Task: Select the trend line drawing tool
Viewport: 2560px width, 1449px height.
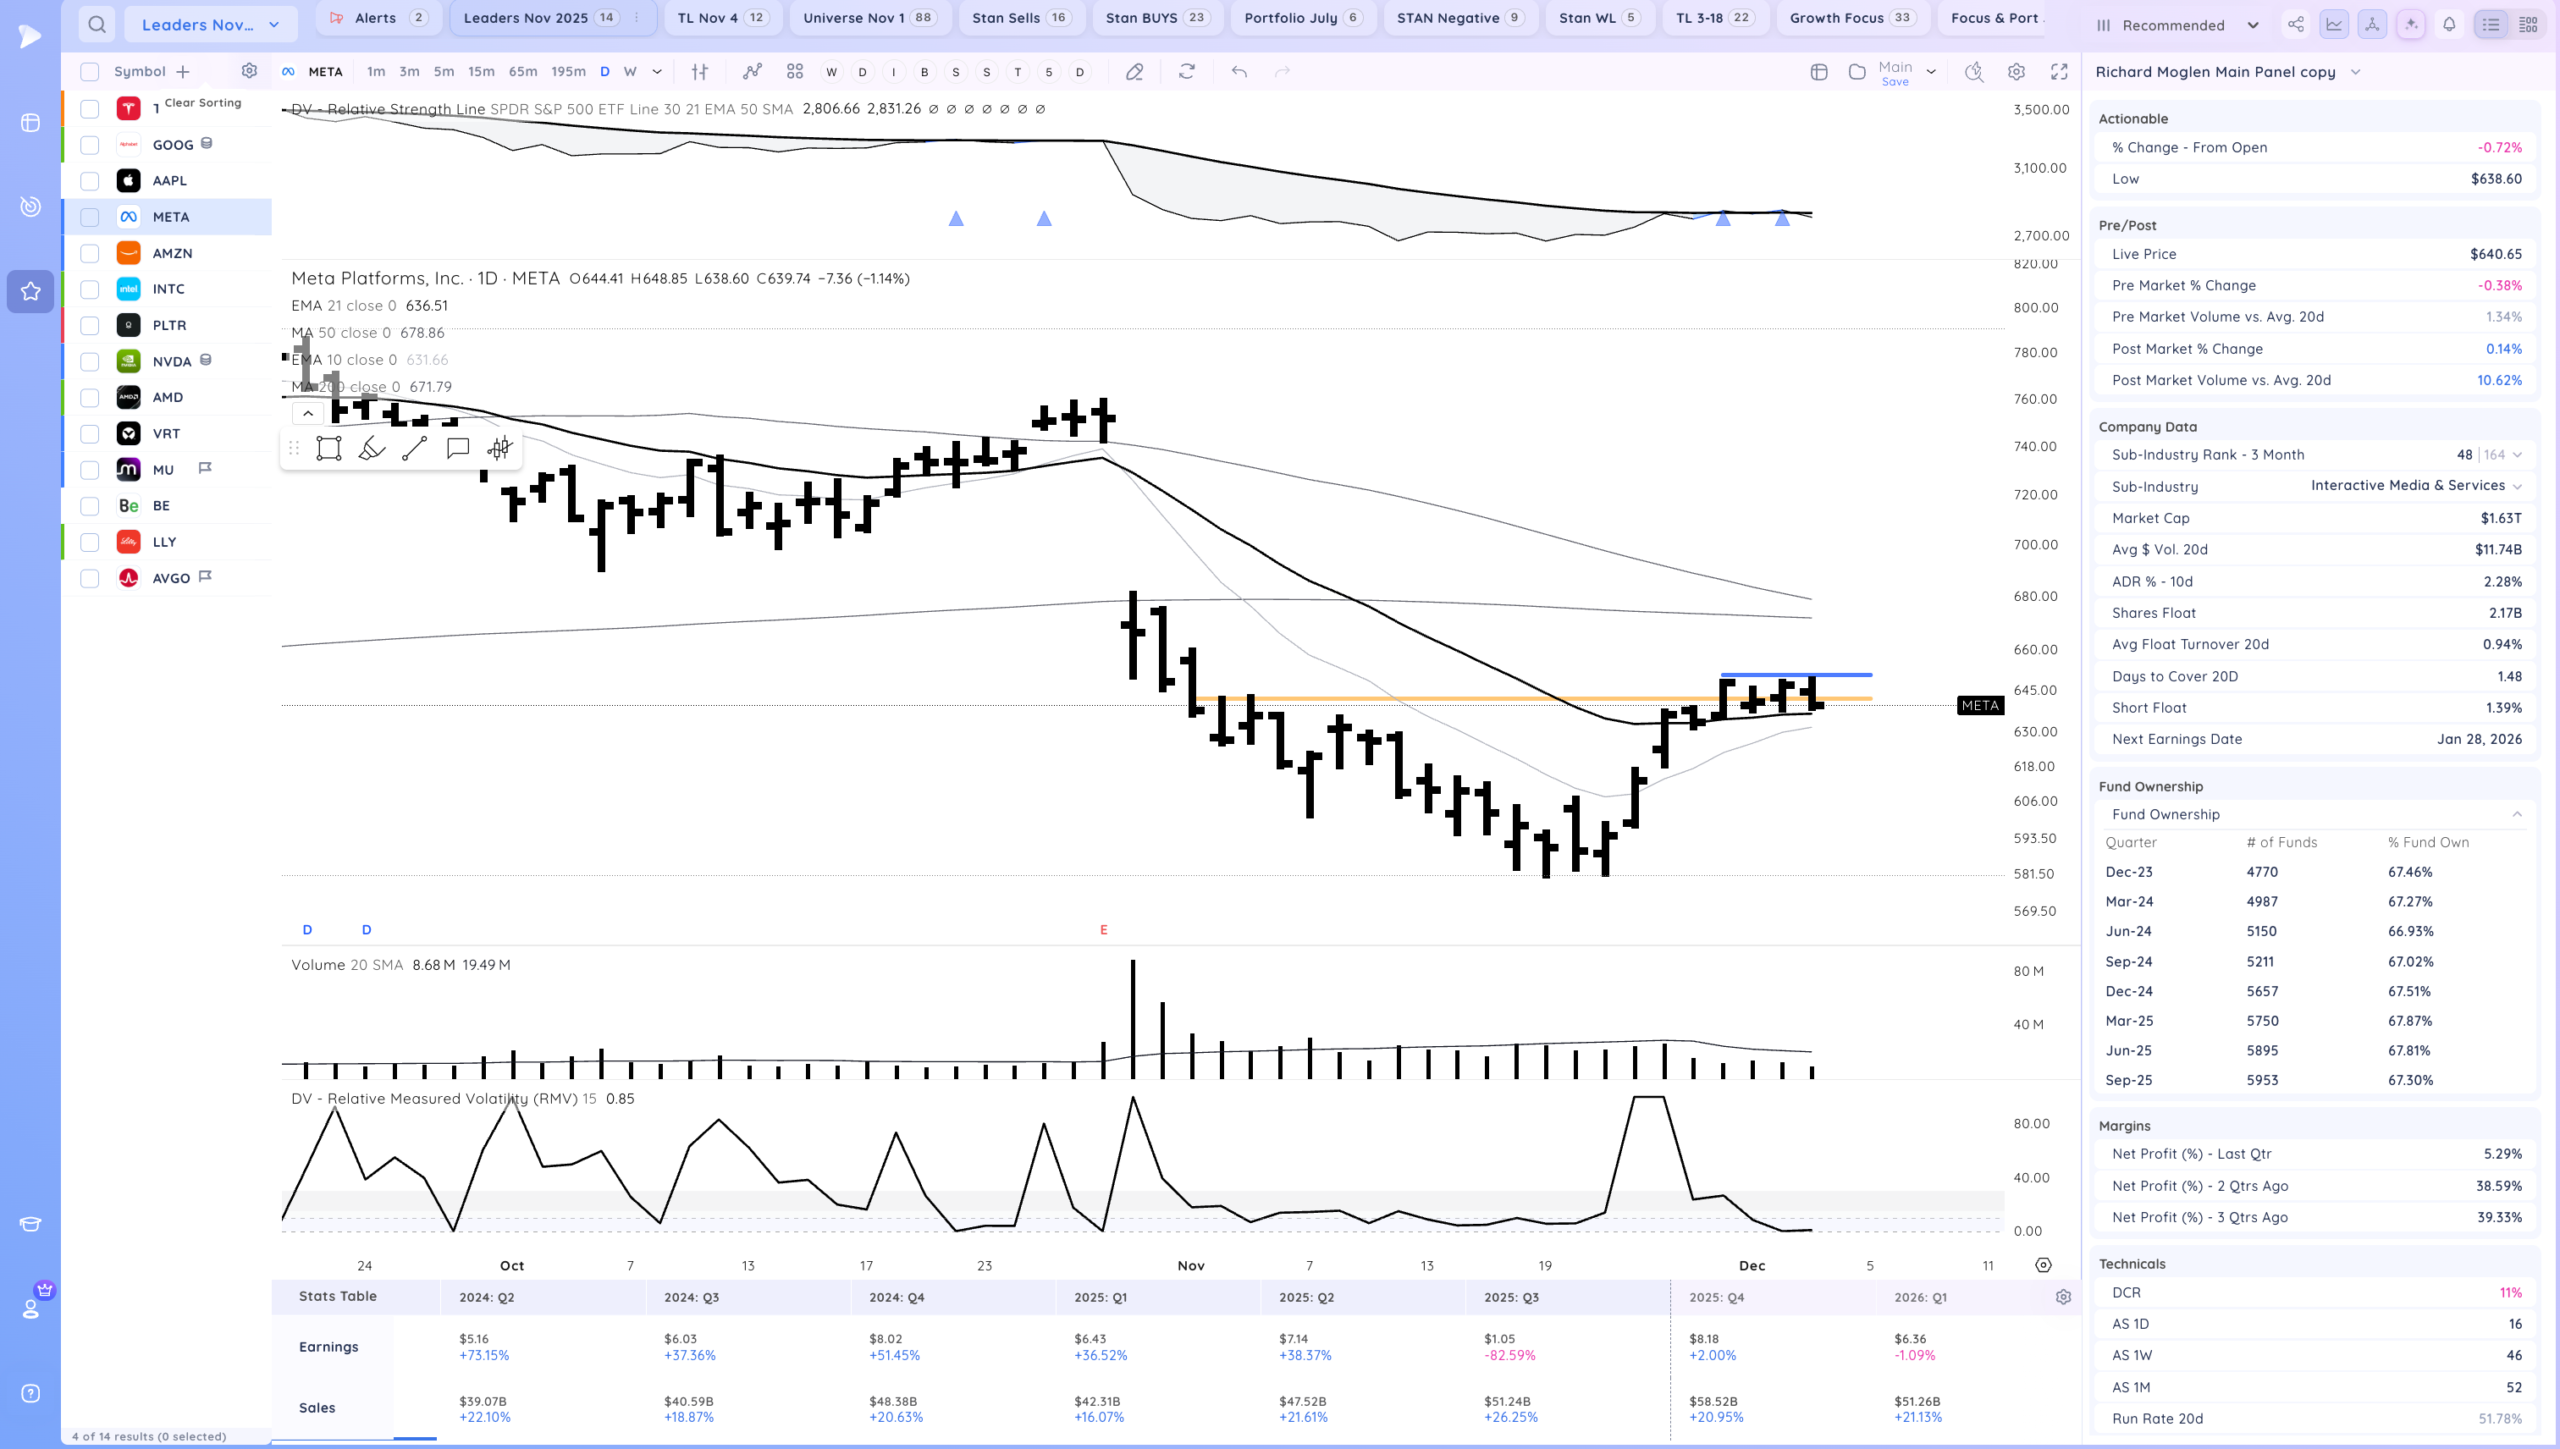Action: point(414,449)
